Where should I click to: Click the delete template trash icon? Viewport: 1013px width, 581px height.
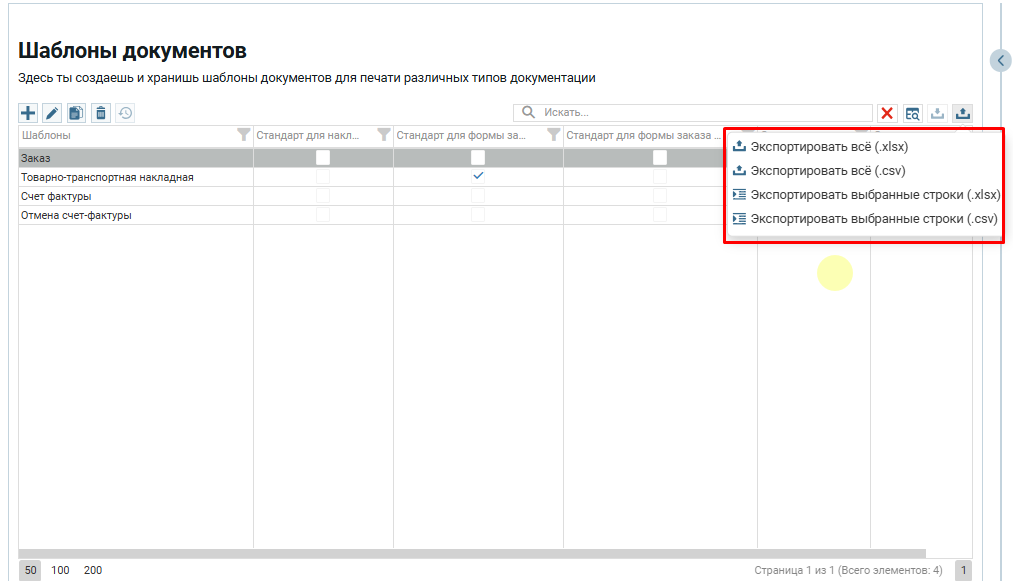click(100, 113)
